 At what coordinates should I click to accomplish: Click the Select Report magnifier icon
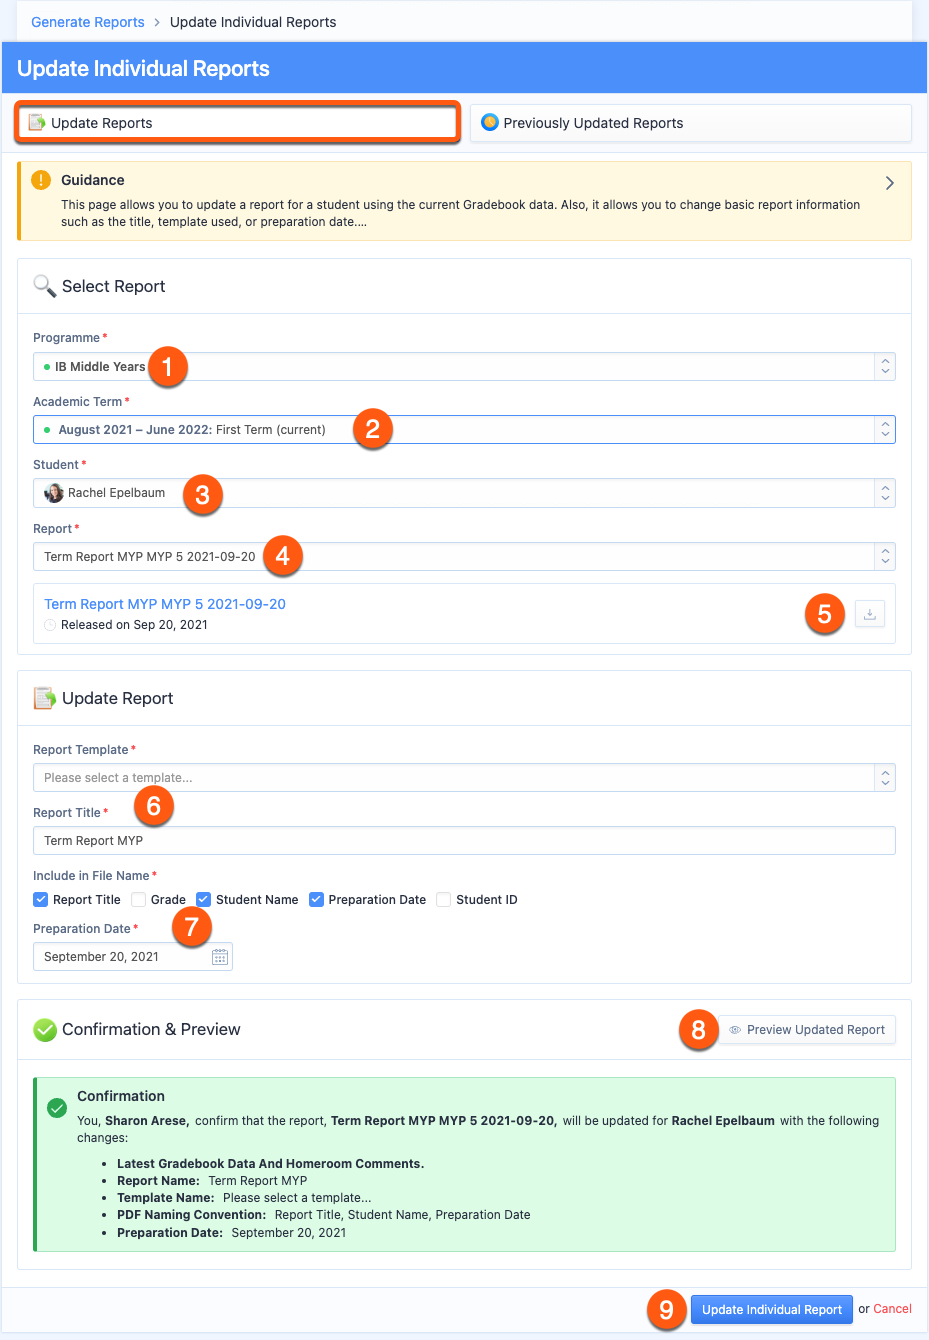click(x=45, y=286)
